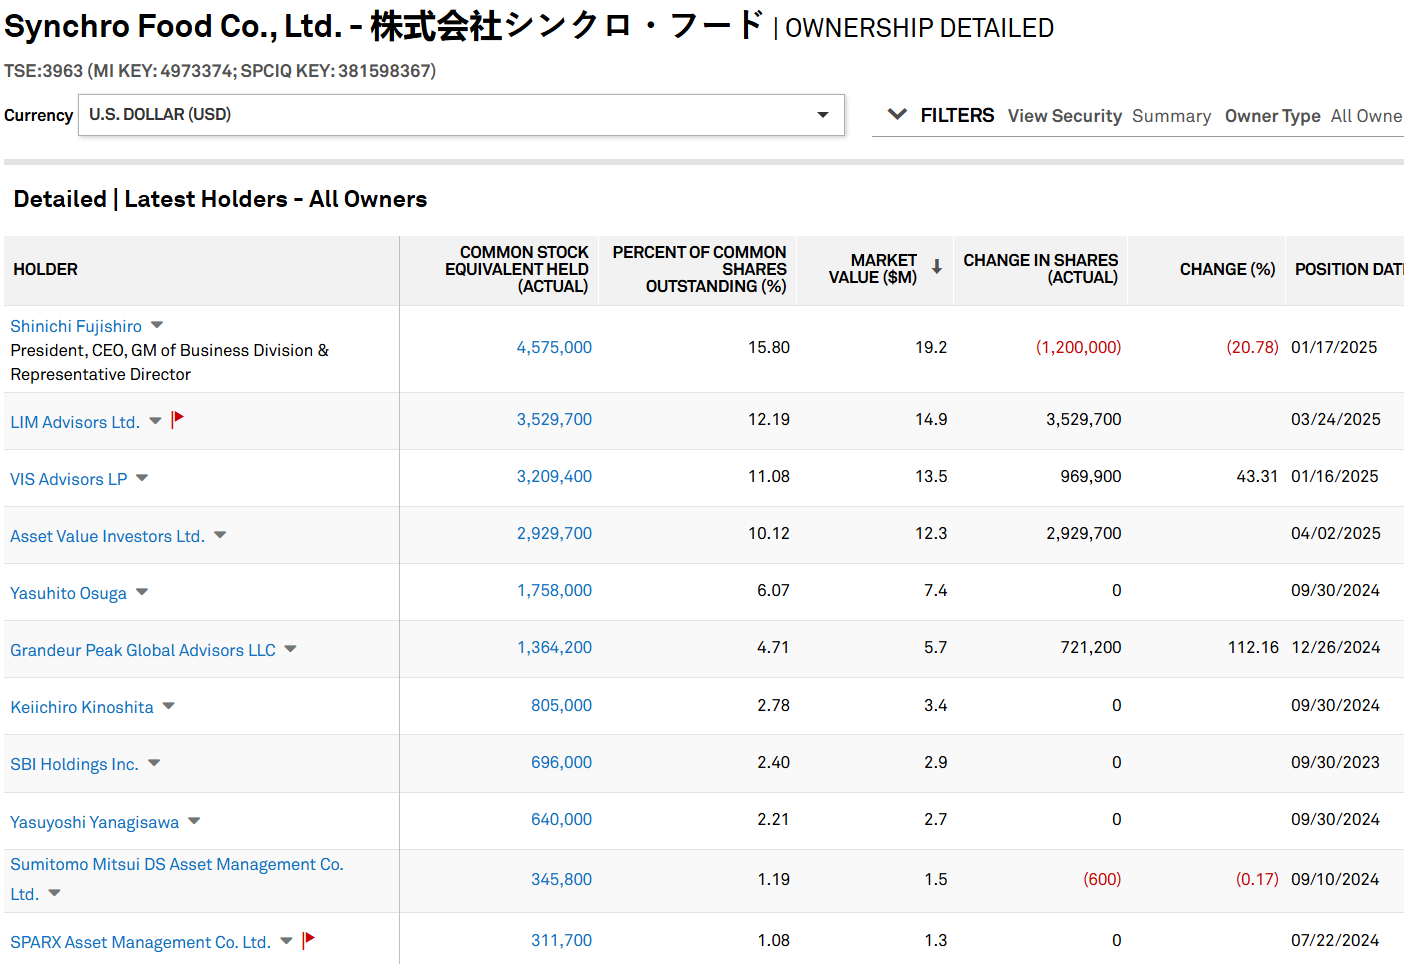This screenshot has height=964, width=1404.
Task: Open Sumitomo Mitsui DS Asset Management link
Action: point(177,879)
